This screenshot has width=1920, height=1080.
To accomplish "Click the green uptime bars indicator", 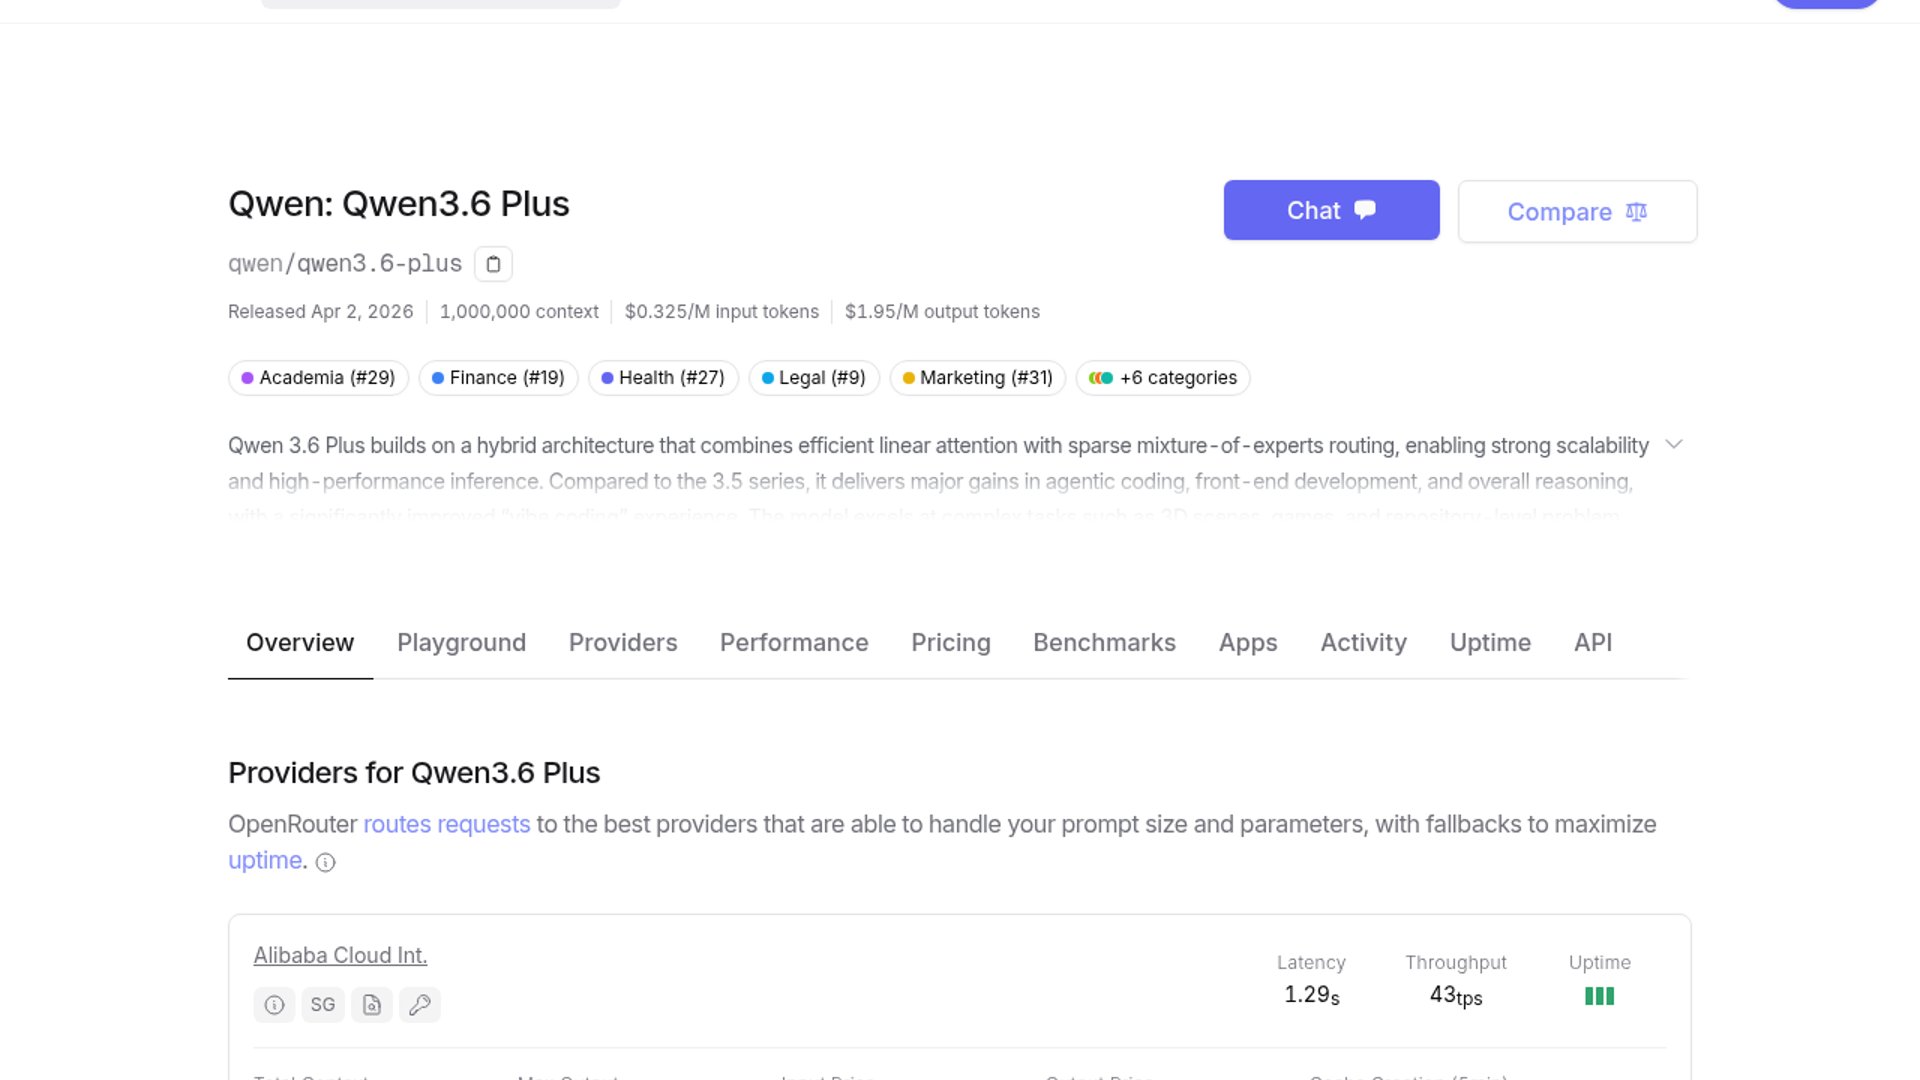I will [x=1599, y=996].
